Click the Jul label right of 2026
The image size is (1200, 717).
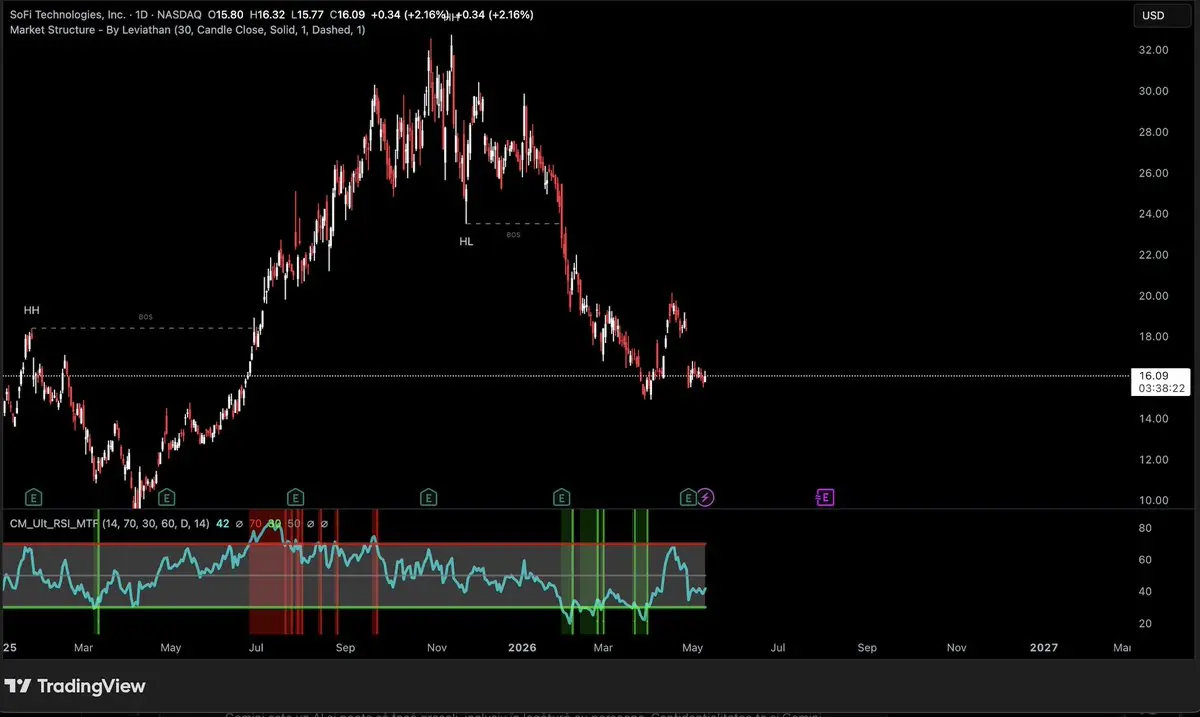click(x=777, y=648)
